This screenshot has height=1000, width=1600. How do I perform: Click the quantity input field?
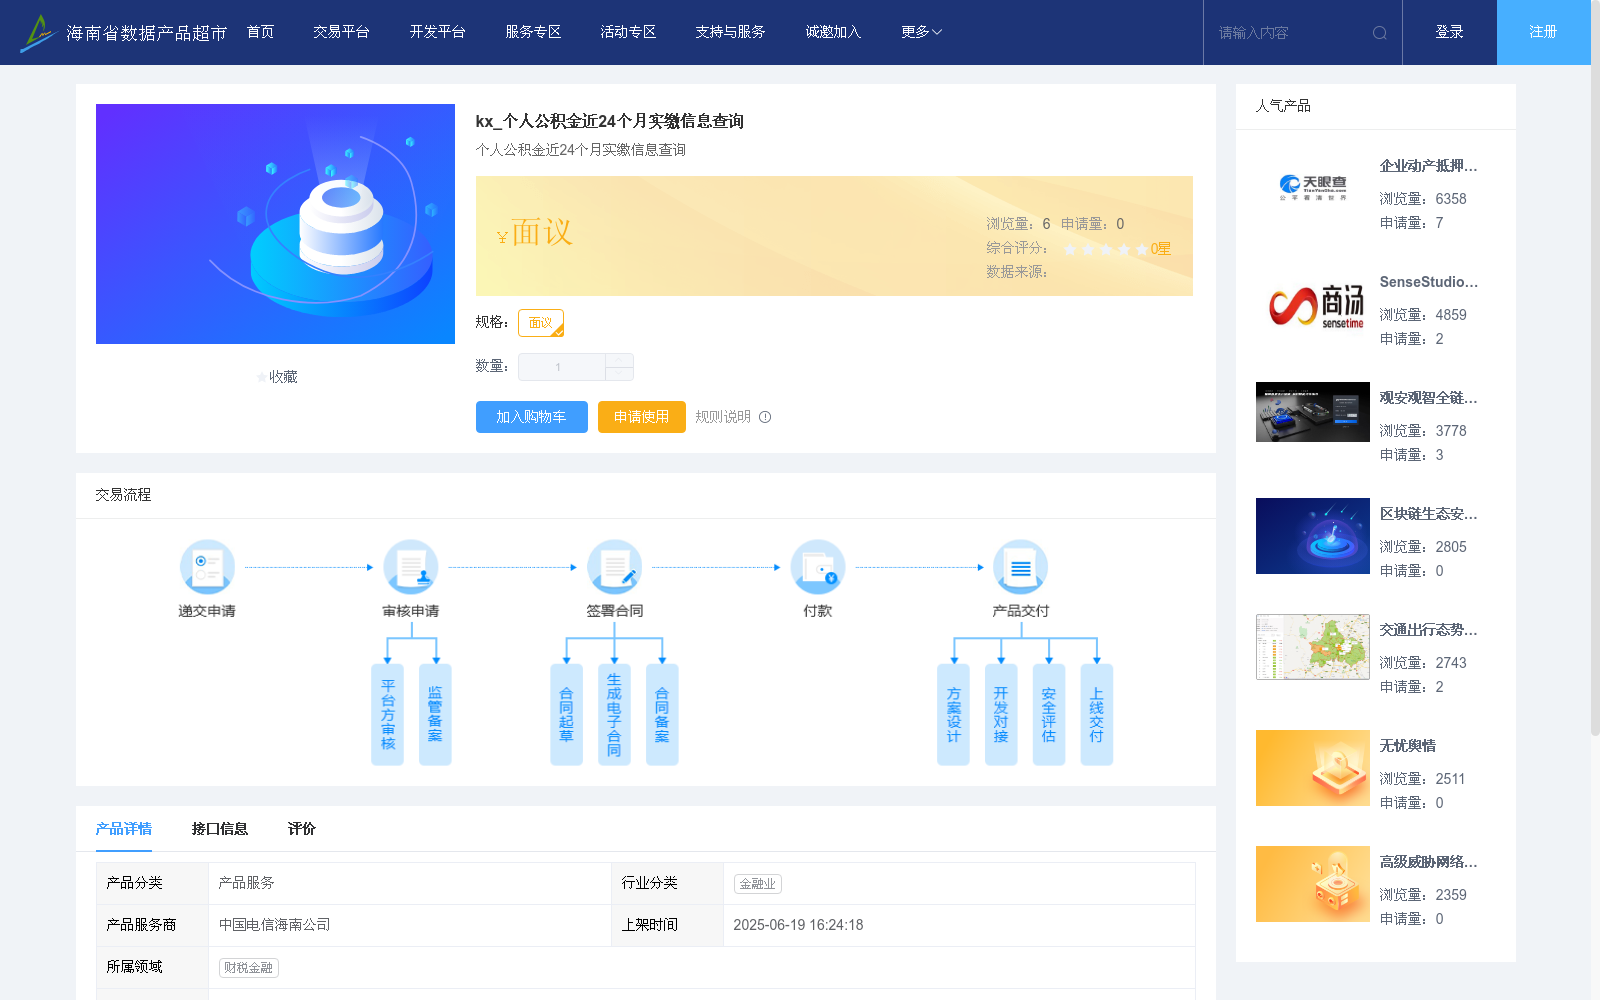point(561,367)
